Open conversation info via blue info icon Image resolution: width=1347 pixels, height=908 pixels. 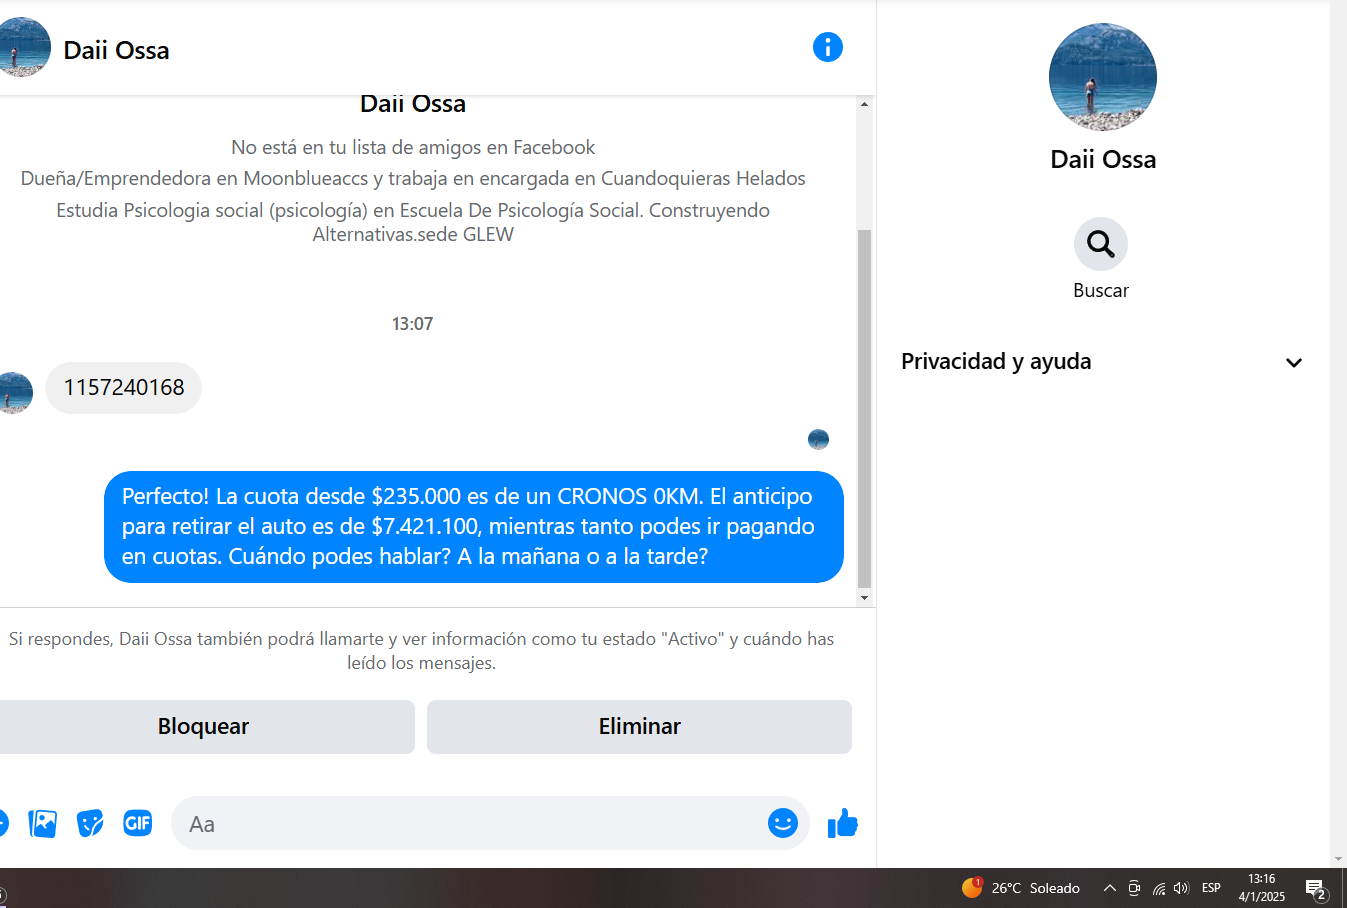pos(827,47)
